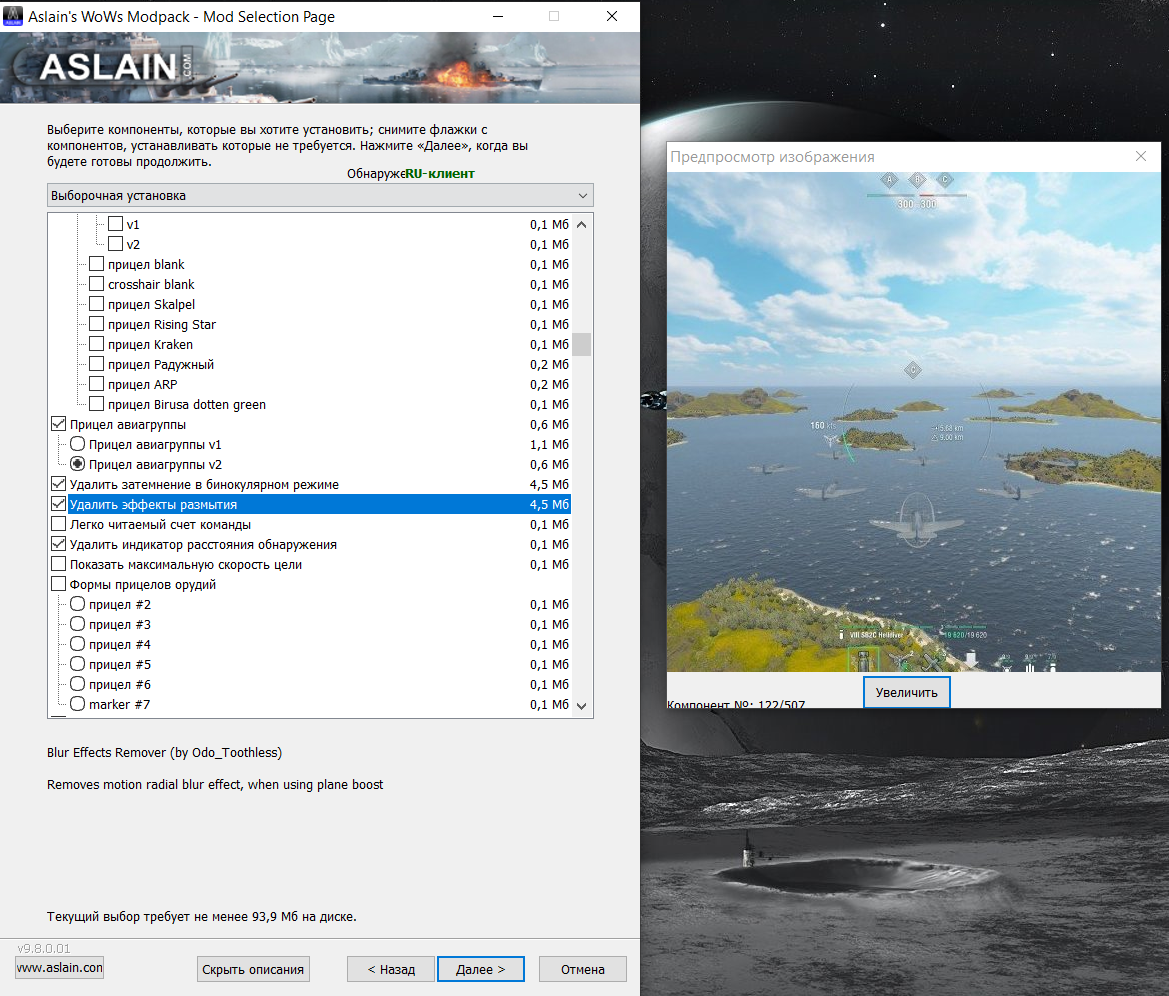Open the www.aslain.com link

(60, 968)
